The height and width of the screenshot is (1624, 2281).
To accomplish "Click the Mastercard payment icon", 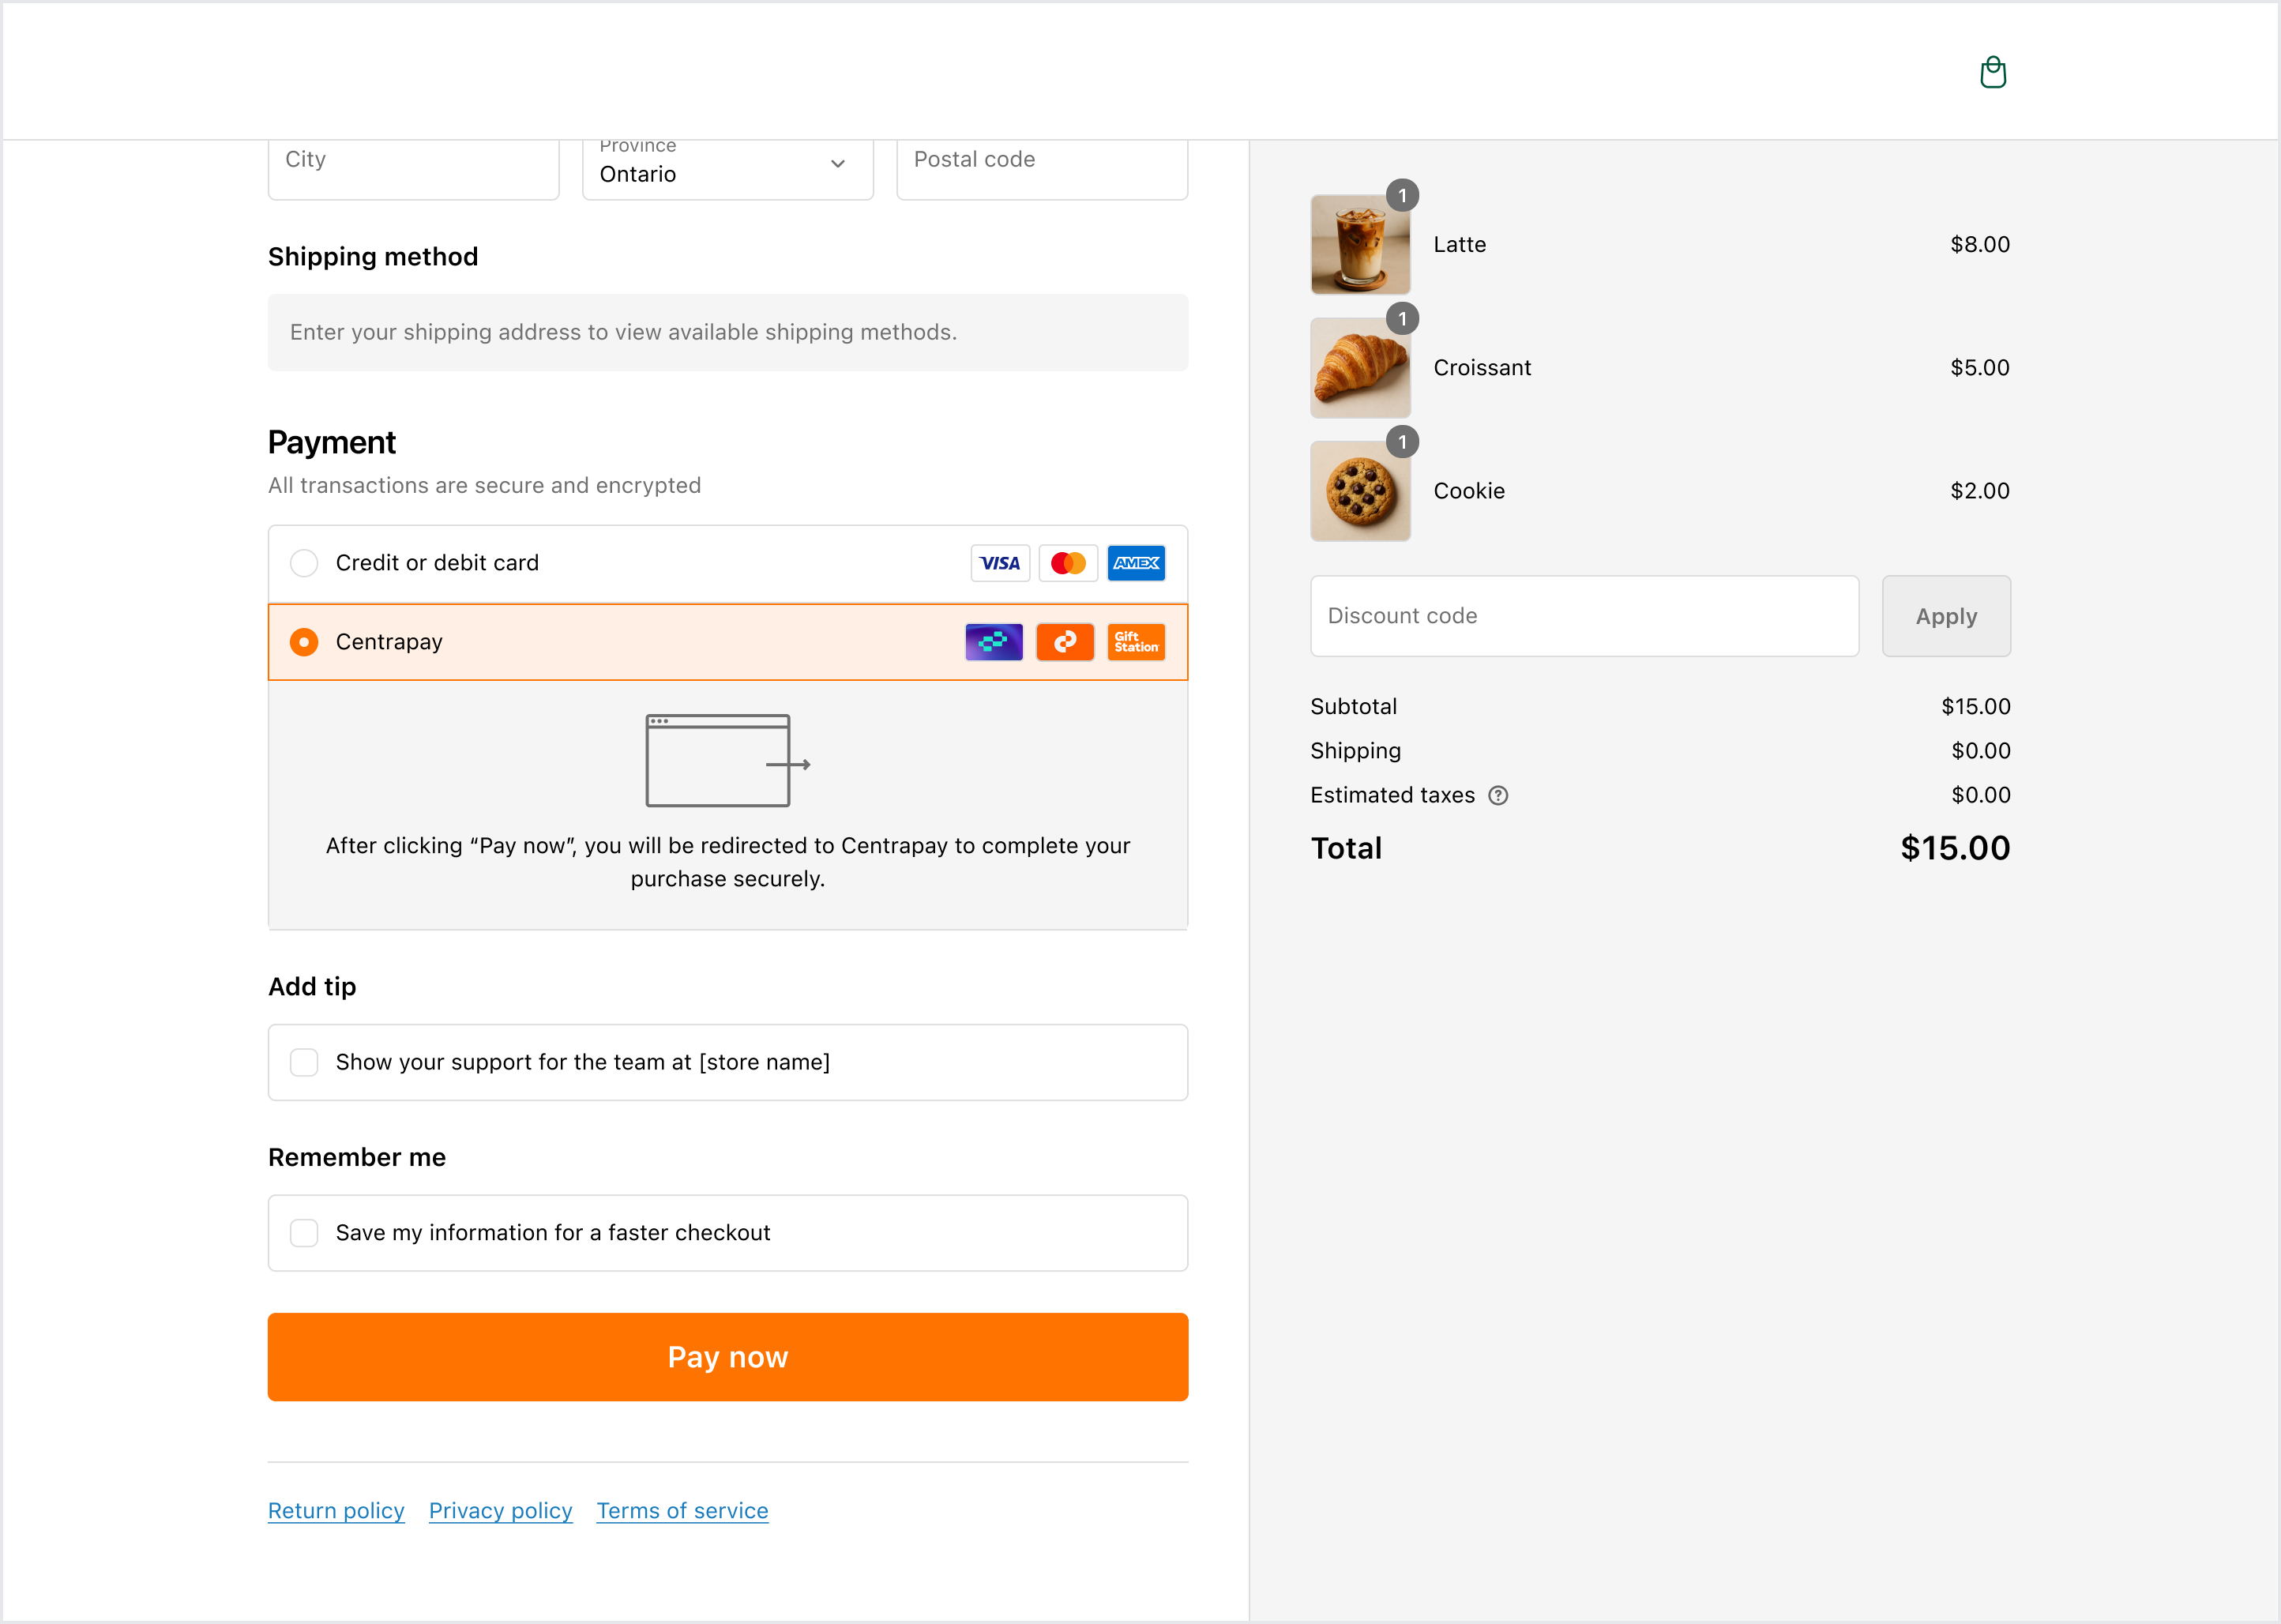I will click(1067, 562).
